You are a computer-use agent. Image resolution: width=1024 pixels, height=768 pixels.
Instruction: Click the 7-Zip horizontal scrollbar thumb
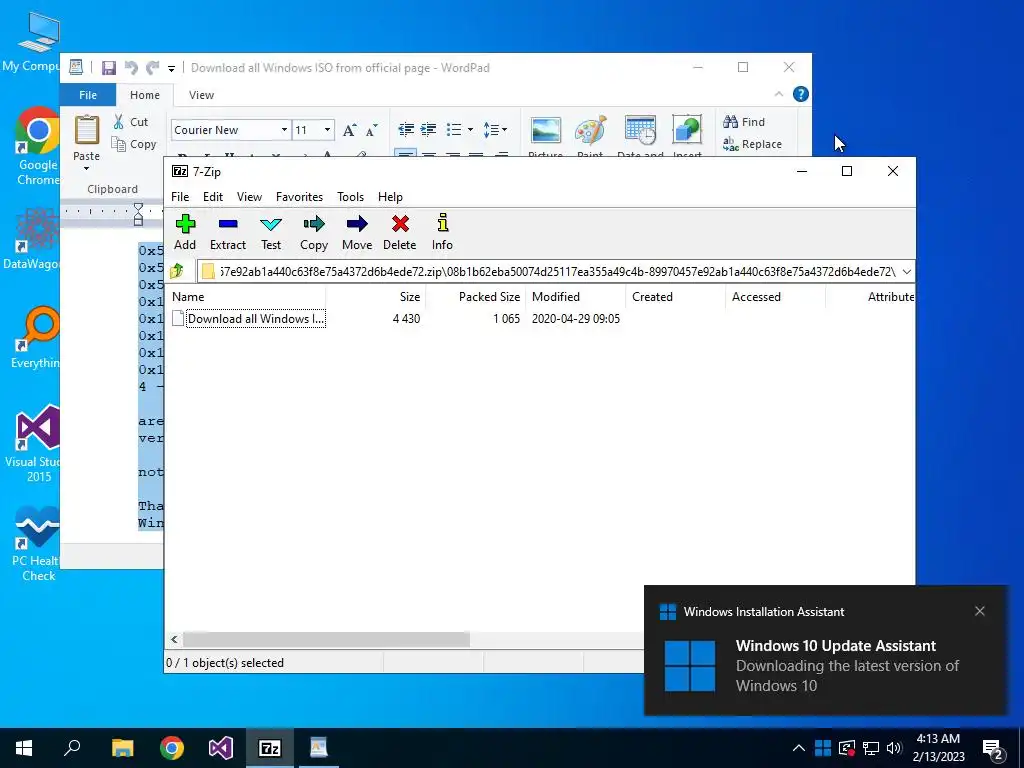326,639
